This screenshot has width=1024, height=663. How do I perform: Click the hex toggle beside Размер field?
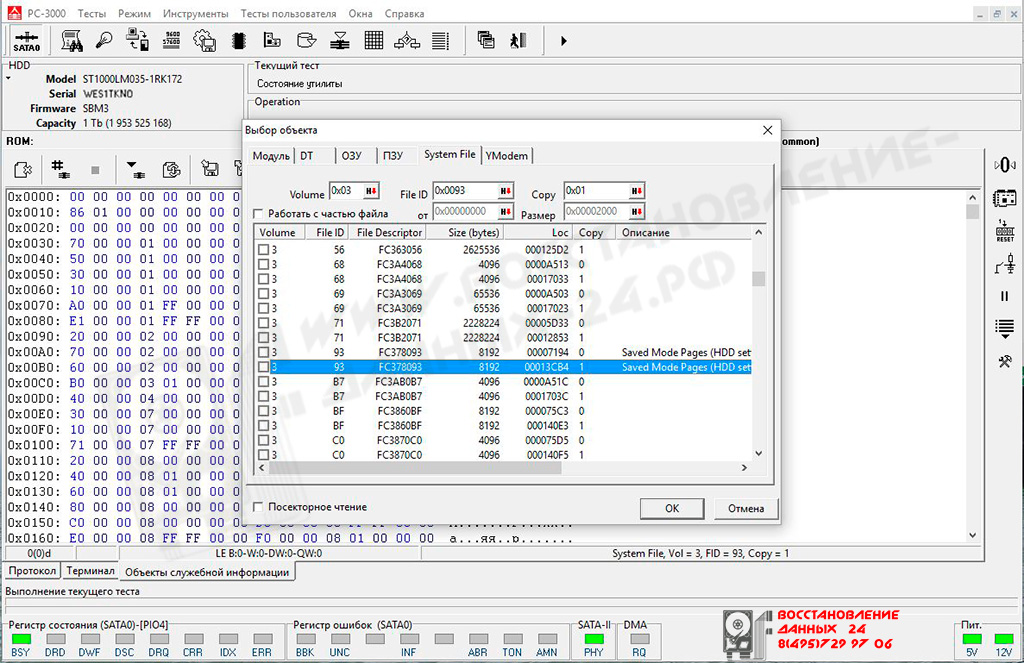point(637,212)
